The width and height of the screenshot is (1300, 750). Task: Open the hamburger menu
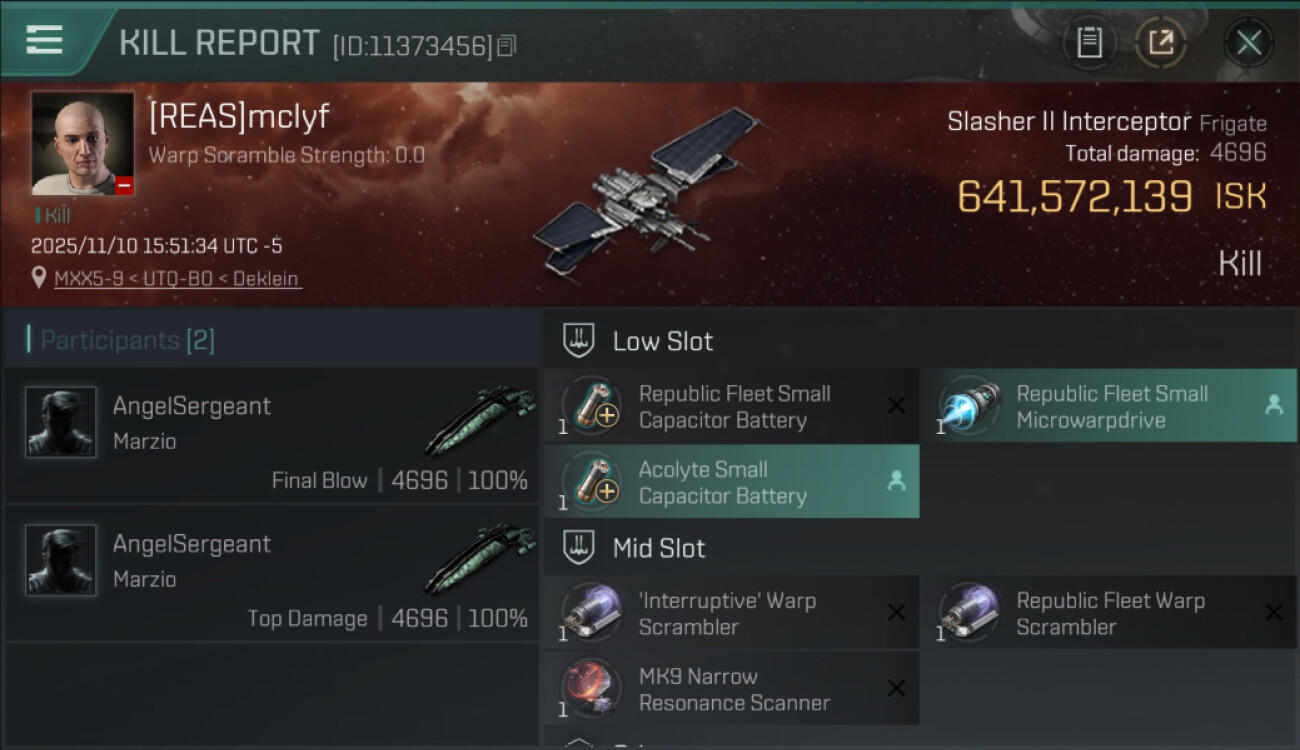pos(44,41)
